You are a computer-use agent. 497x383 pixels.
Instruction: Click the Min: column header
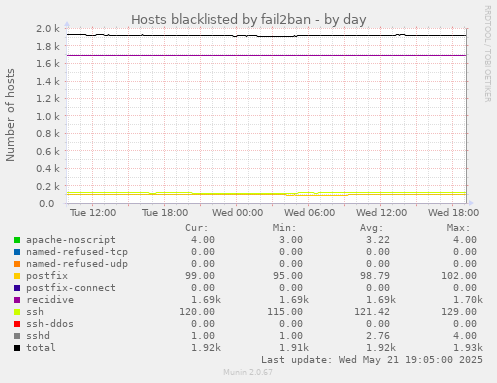(x=284, y=228)
